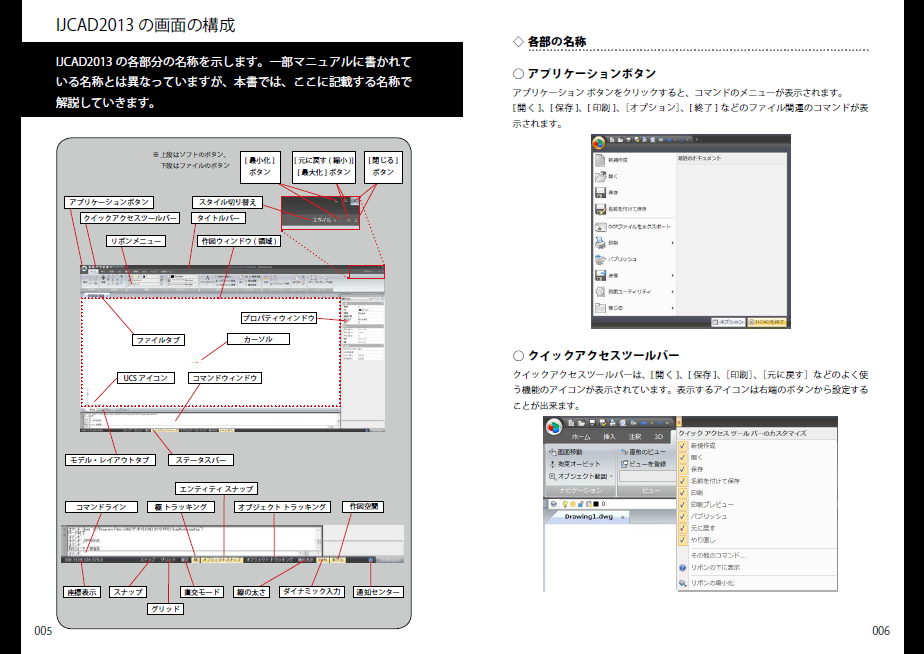
Task: Click 新規作成 document icon in application menu
Action: (600, 160)
